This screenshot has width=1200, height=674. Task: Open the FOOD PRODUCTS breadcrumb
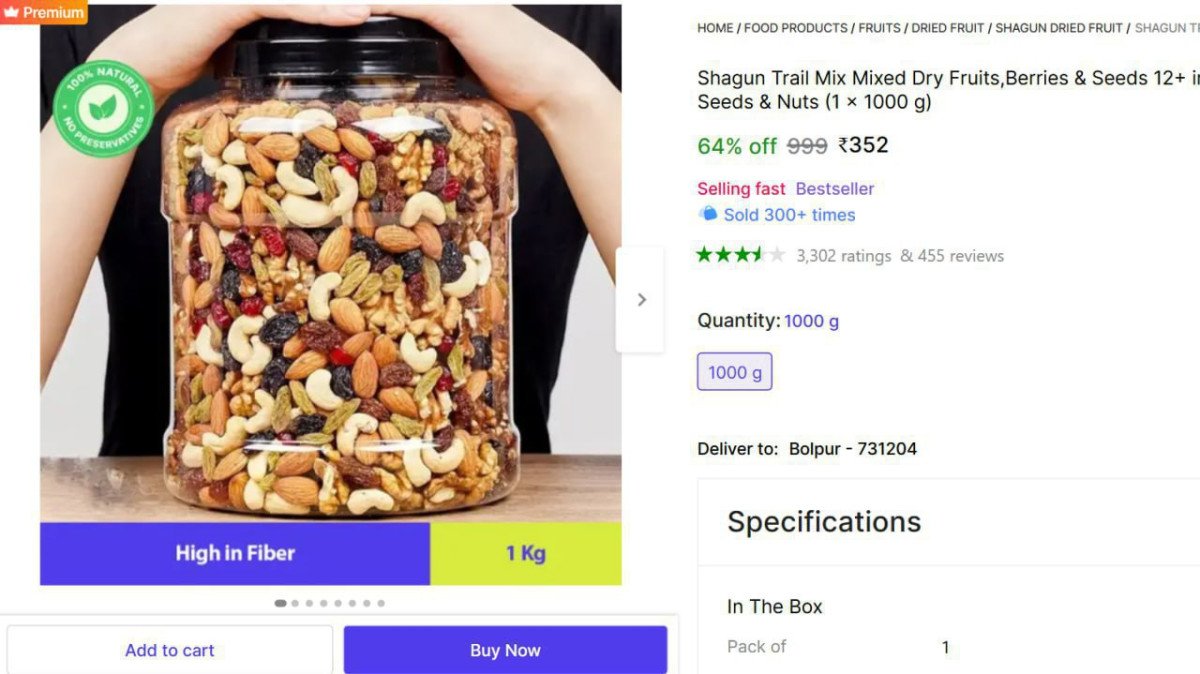pos(796,28)
